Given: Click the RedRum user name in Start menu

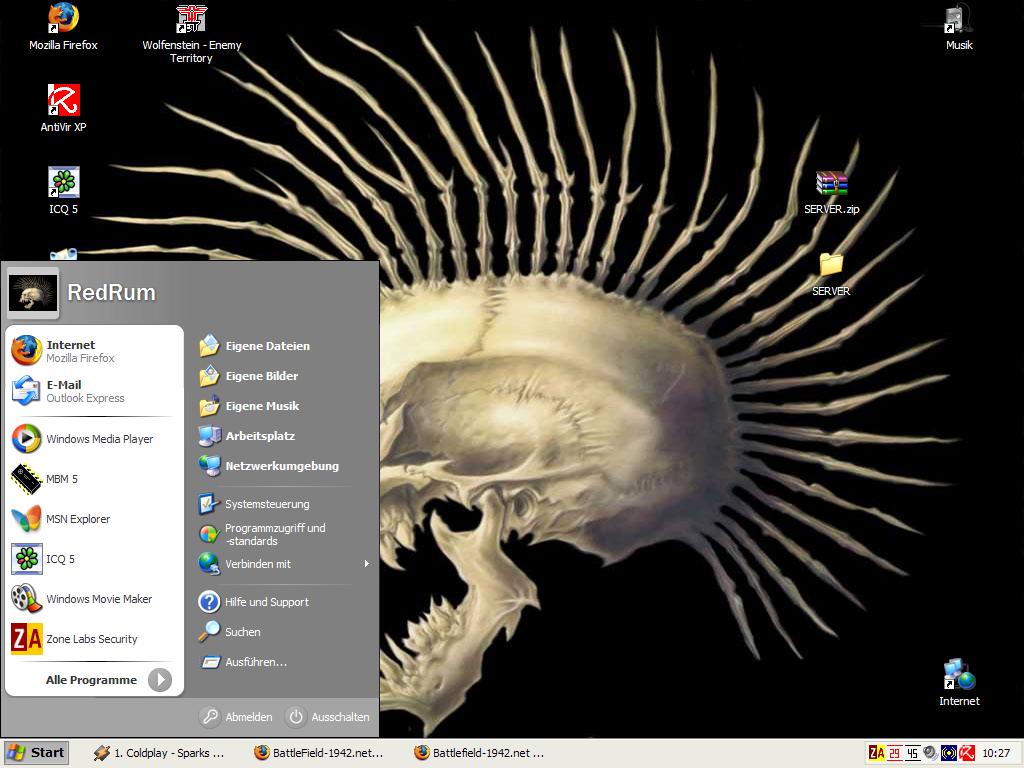Looking at the screenshot, I should tap(112, 293).
